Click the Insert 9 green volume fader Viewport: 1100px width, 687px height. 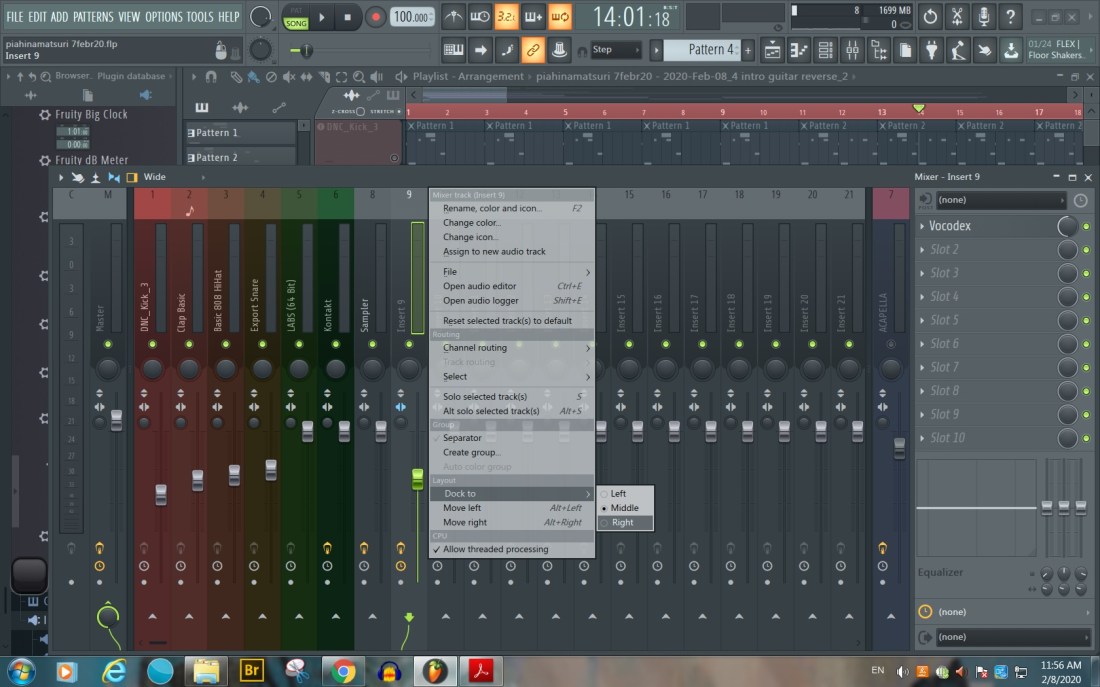(x=417, y=479)
